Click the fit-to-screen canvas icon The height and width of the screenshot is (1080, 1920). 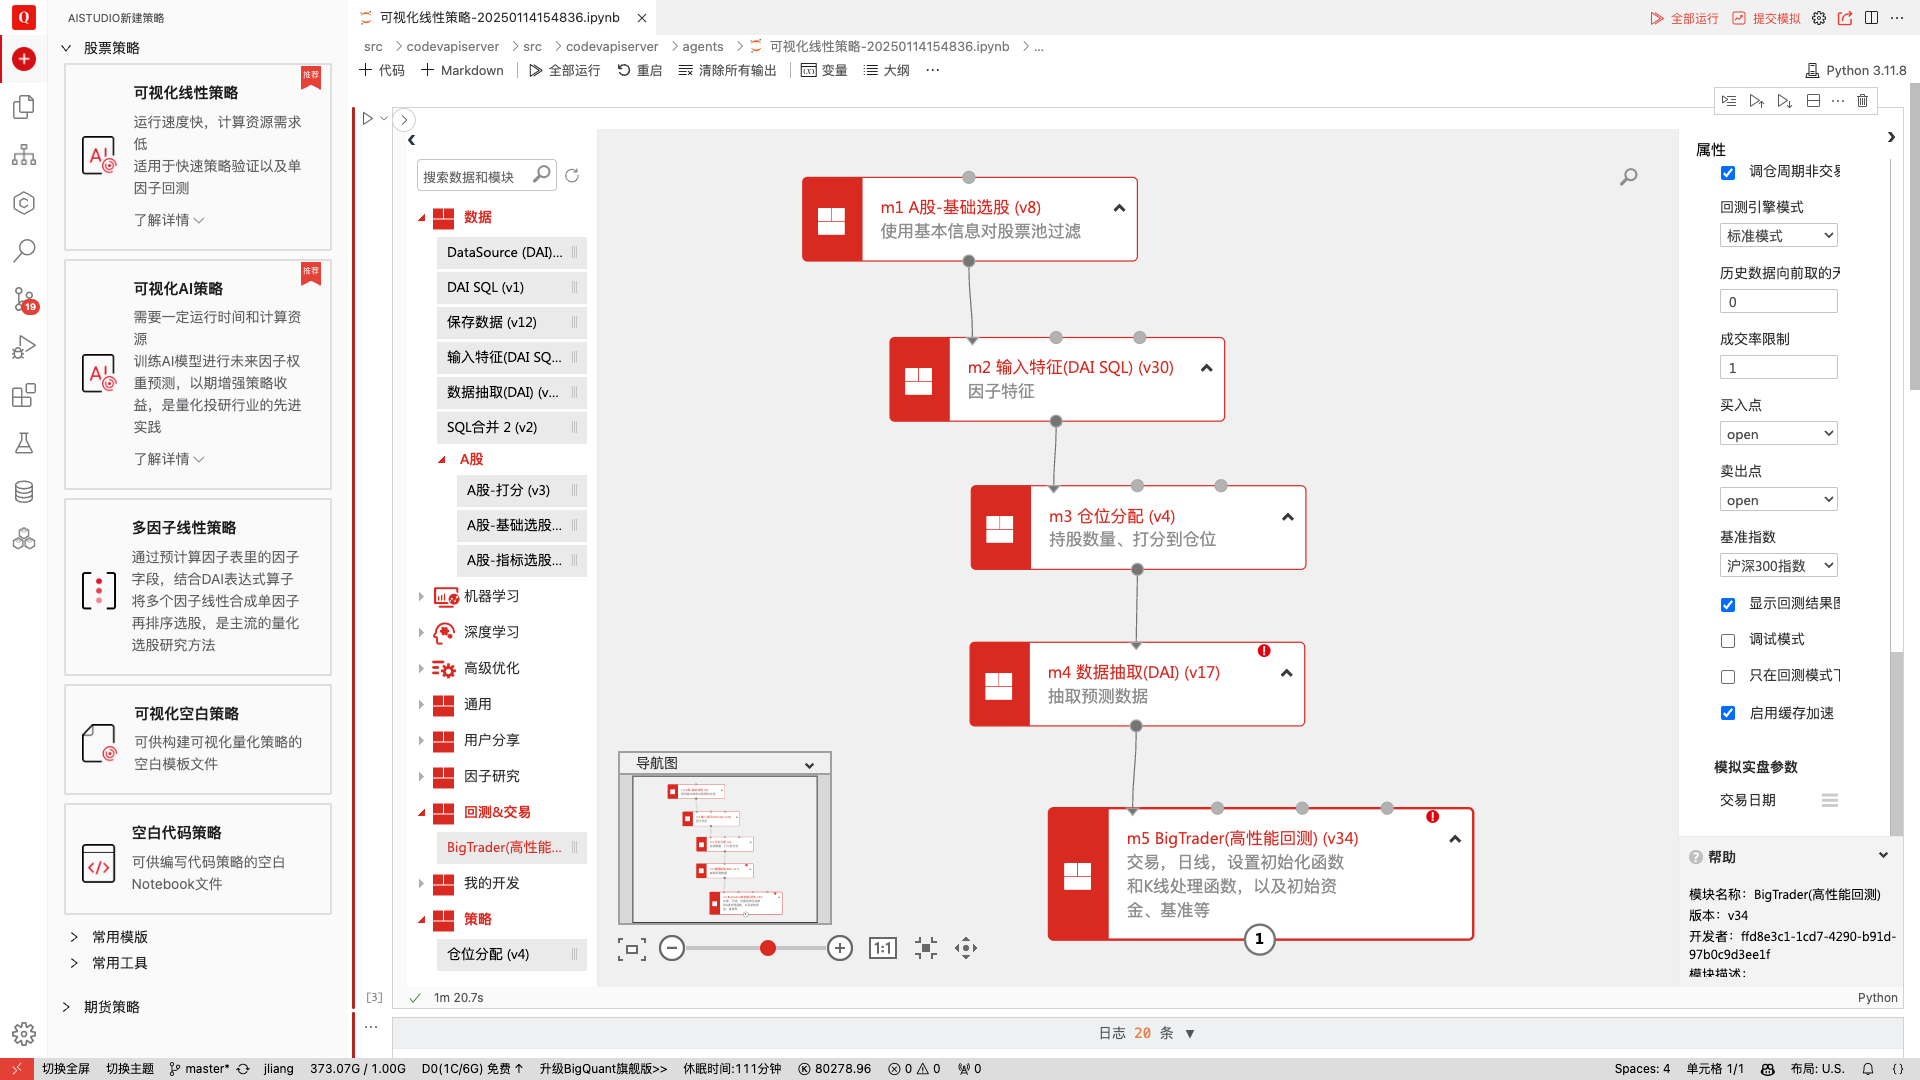click(632, 948)
